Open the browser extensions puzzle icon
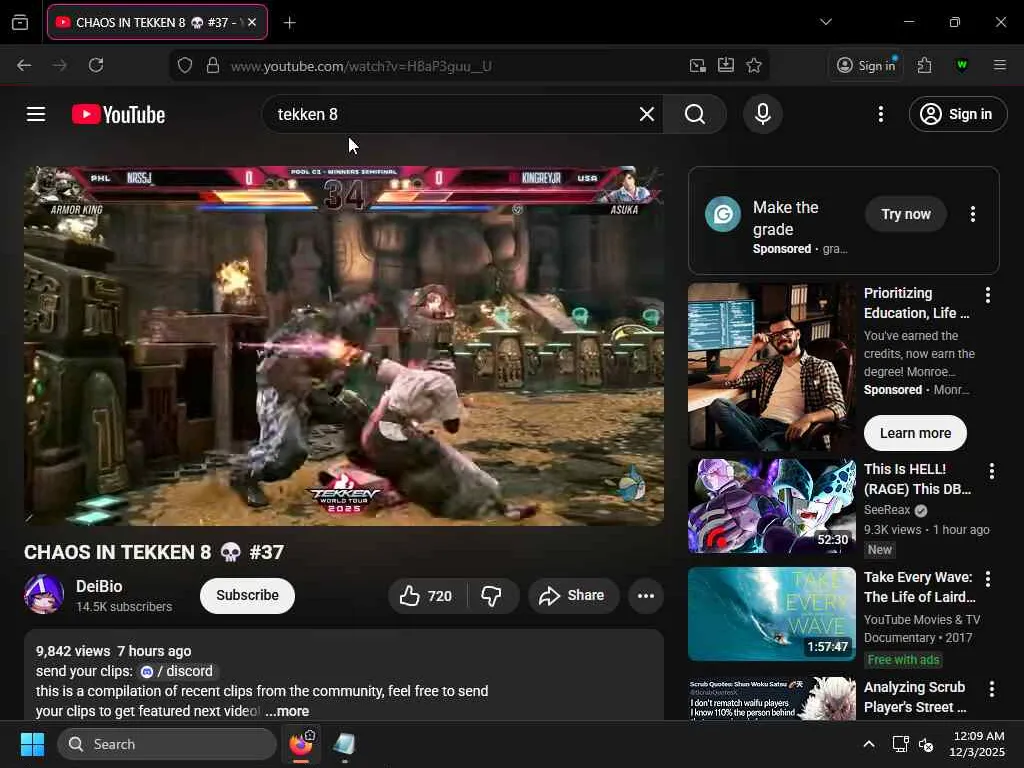Viewport: 1024px width, 768px height. coord(924,65)
